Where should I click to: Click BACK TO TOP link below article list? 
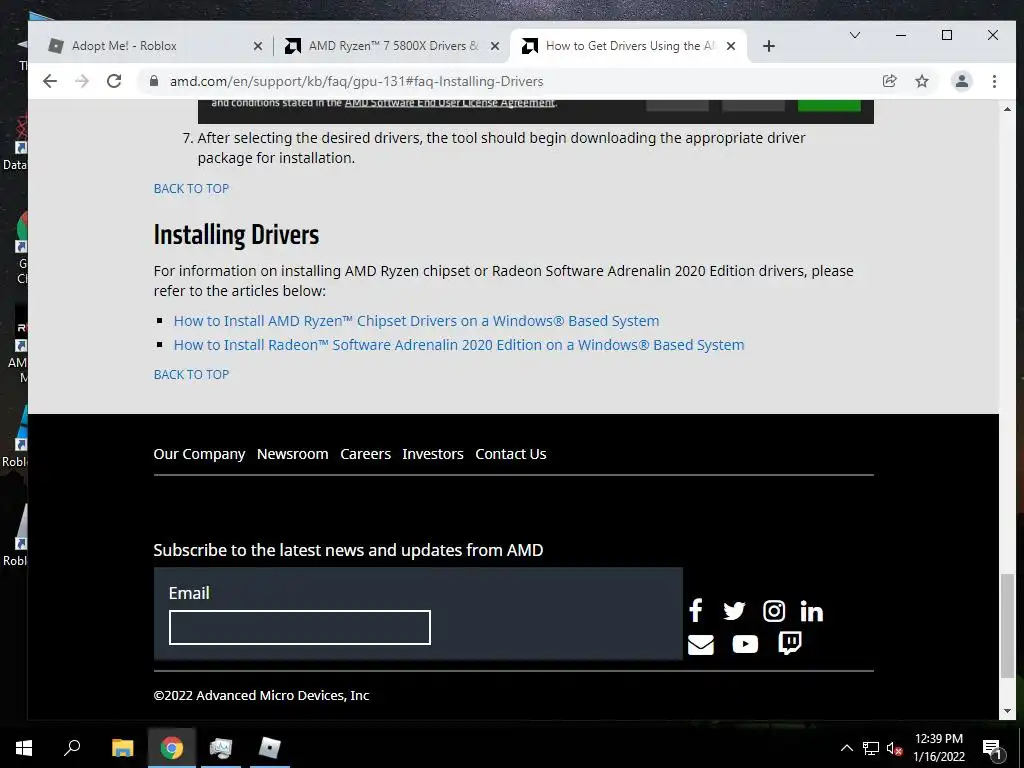point(191,375)
